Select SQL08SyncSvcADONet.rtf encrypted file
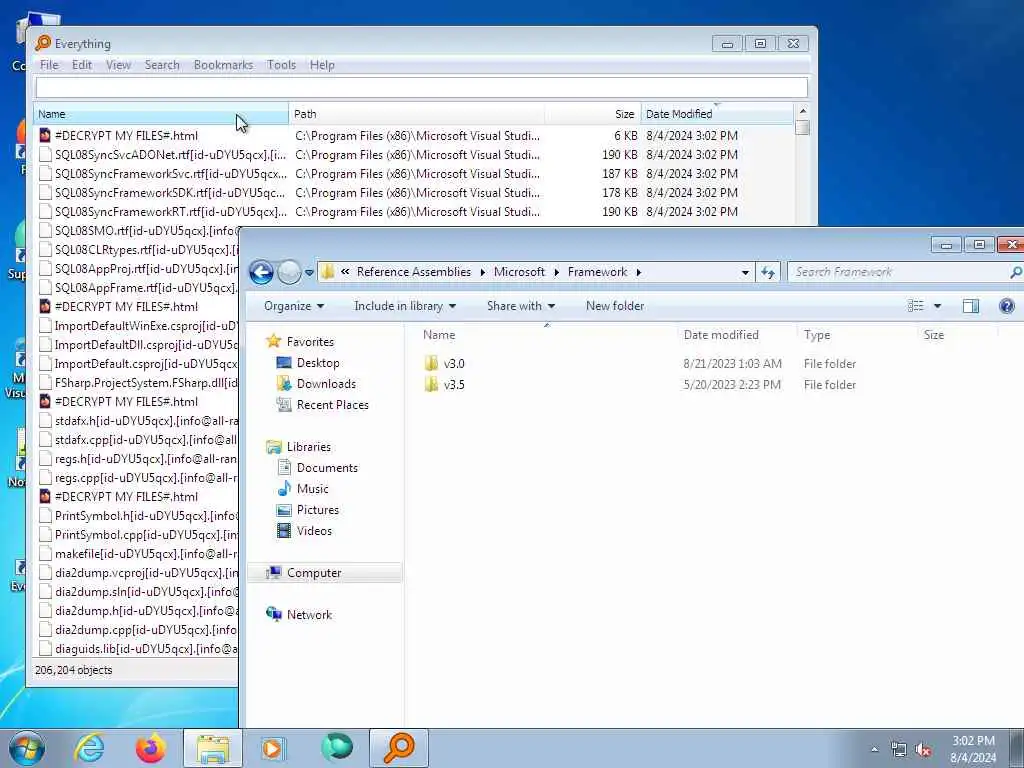The height and width of the screenshot is (768, 1024). [x=170, y=155]
